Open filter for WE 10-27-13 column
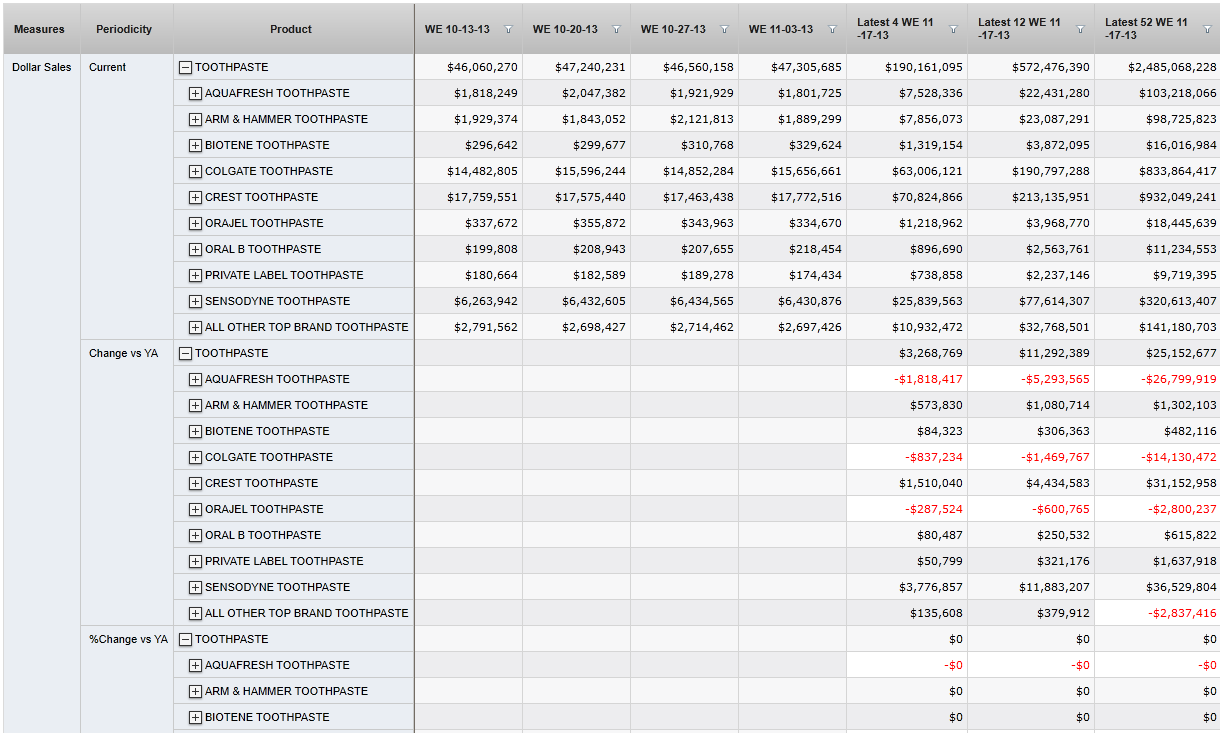This screenshot has width=1220, height=733. coord(724,30)
